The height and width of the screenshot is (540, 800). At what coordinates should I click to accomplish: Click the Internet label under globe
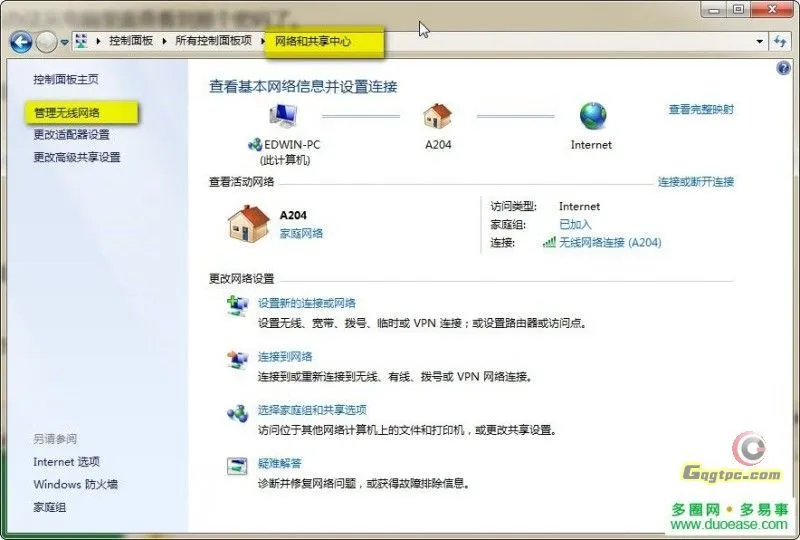591,145
